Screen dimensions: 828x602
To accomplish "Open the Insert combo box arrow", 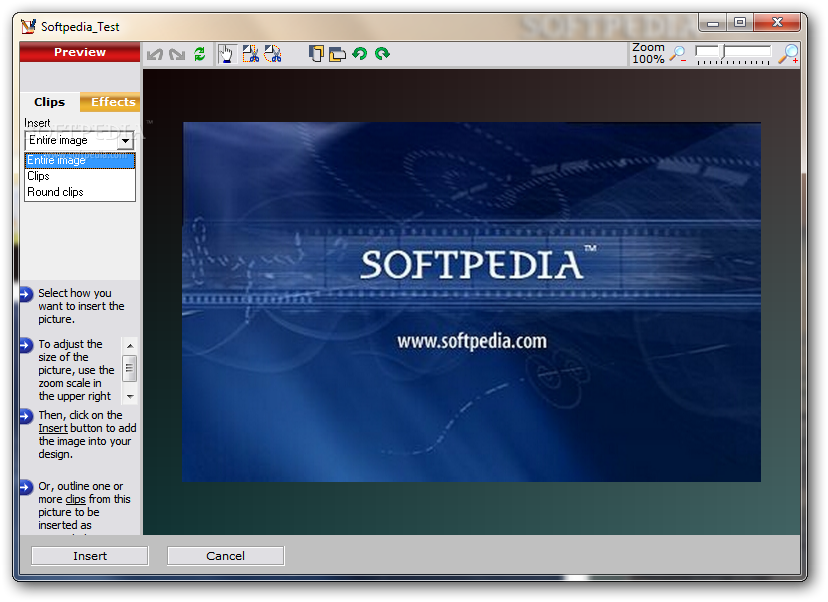I will coord(126,140).
